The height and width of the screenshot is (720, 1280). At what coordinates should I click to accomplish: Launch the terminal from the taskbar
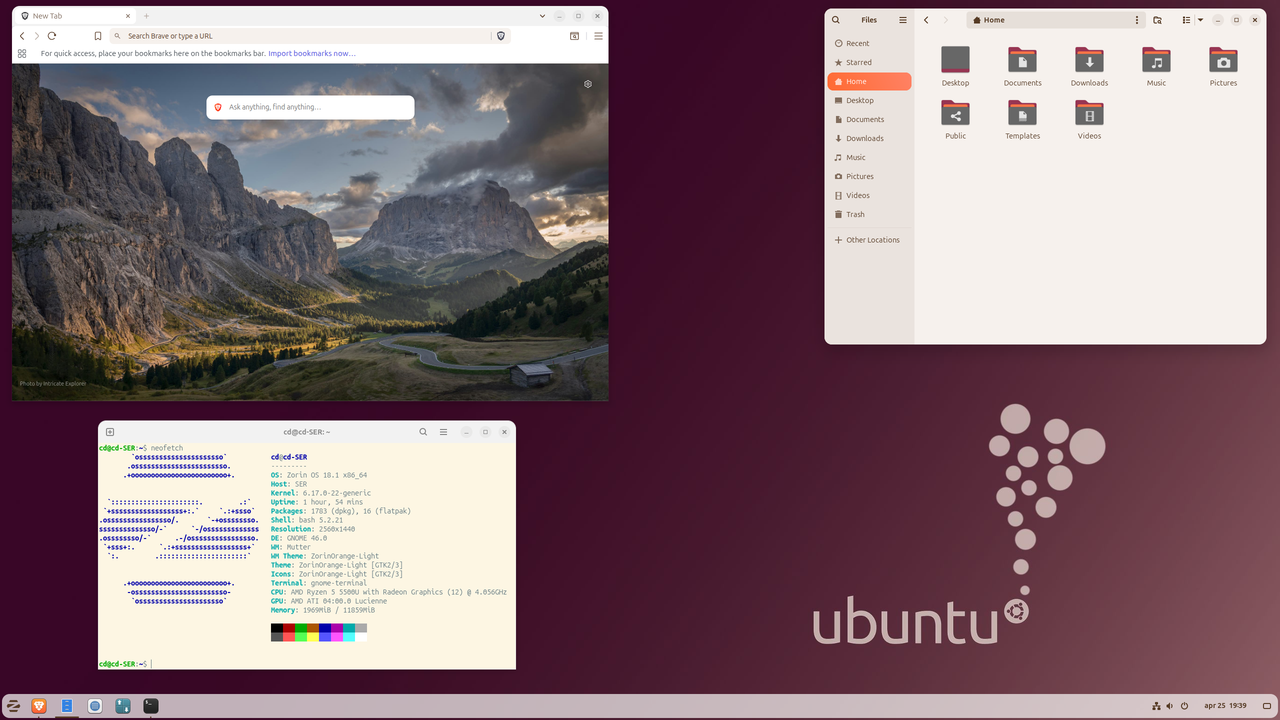click(x=150, y=706)
